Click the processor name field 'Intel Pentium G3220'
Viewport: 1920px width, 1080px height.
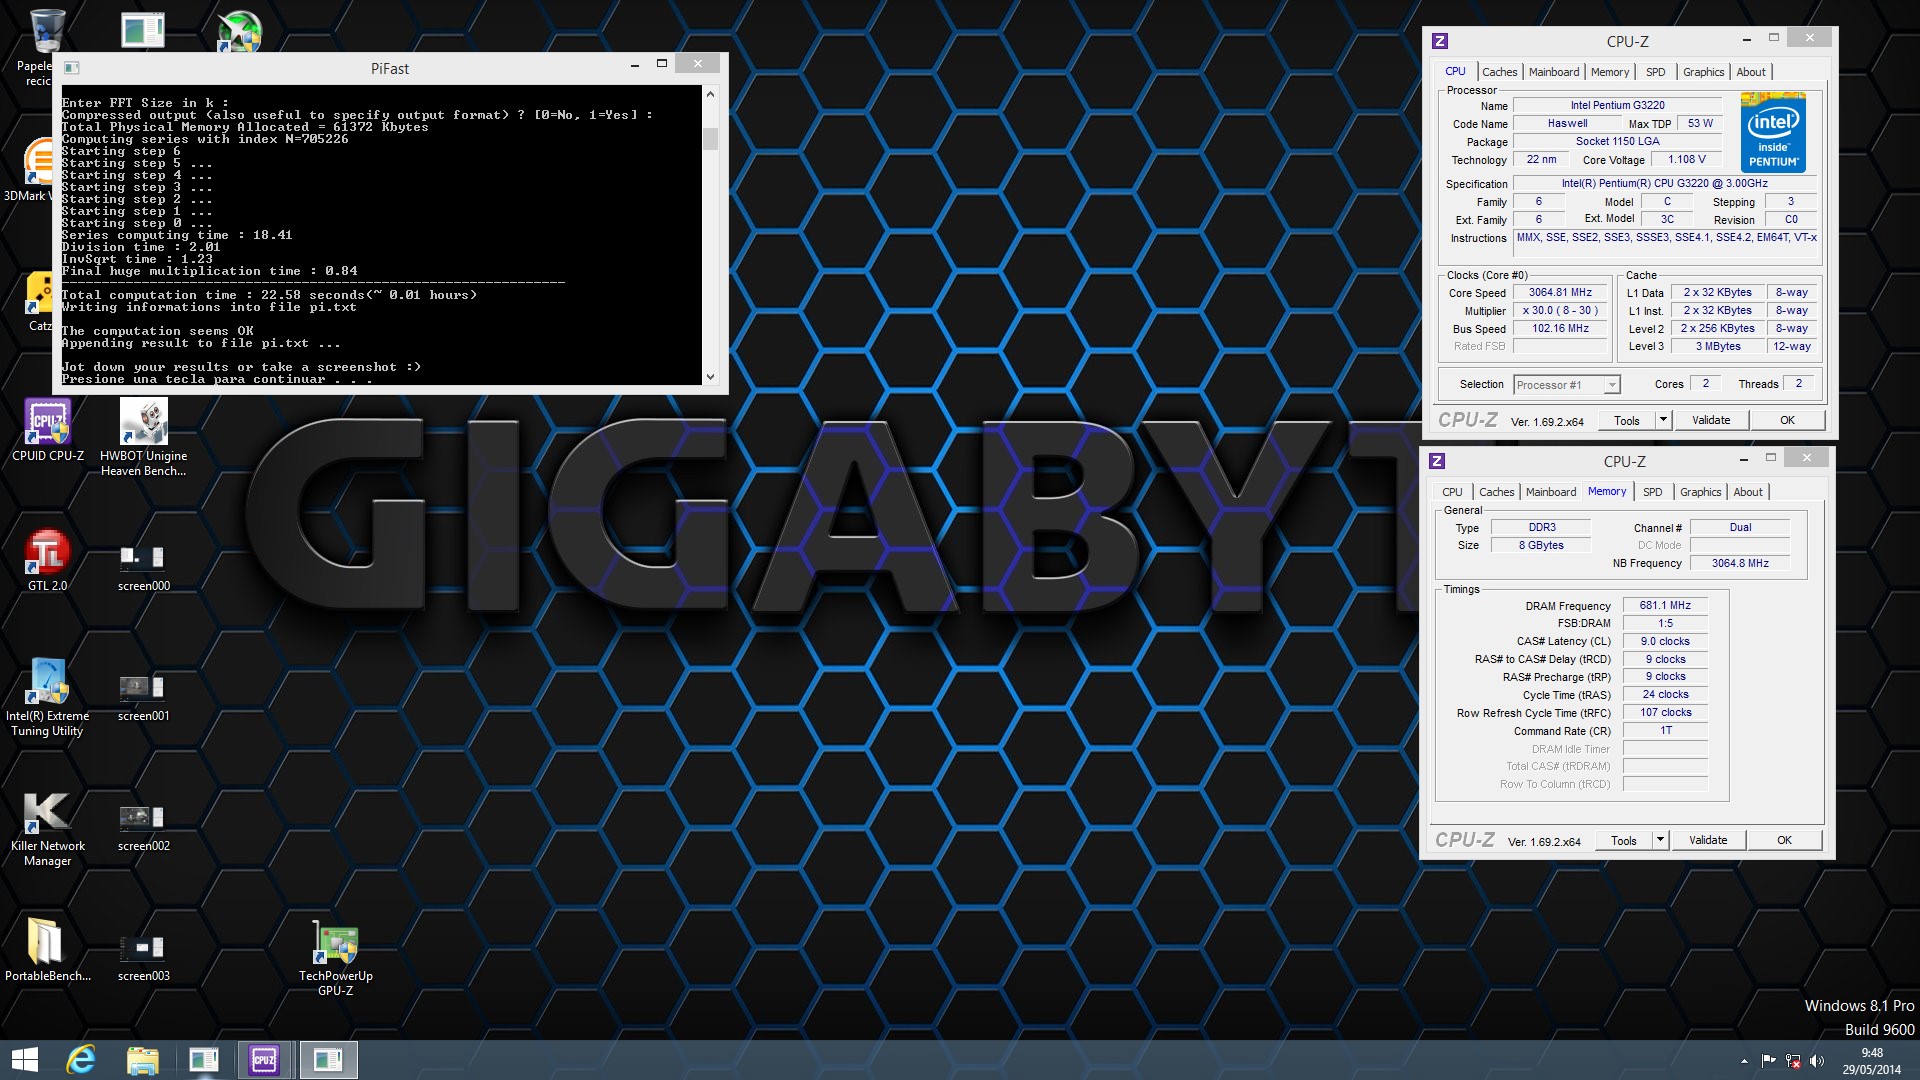(x=1617, y=105)
